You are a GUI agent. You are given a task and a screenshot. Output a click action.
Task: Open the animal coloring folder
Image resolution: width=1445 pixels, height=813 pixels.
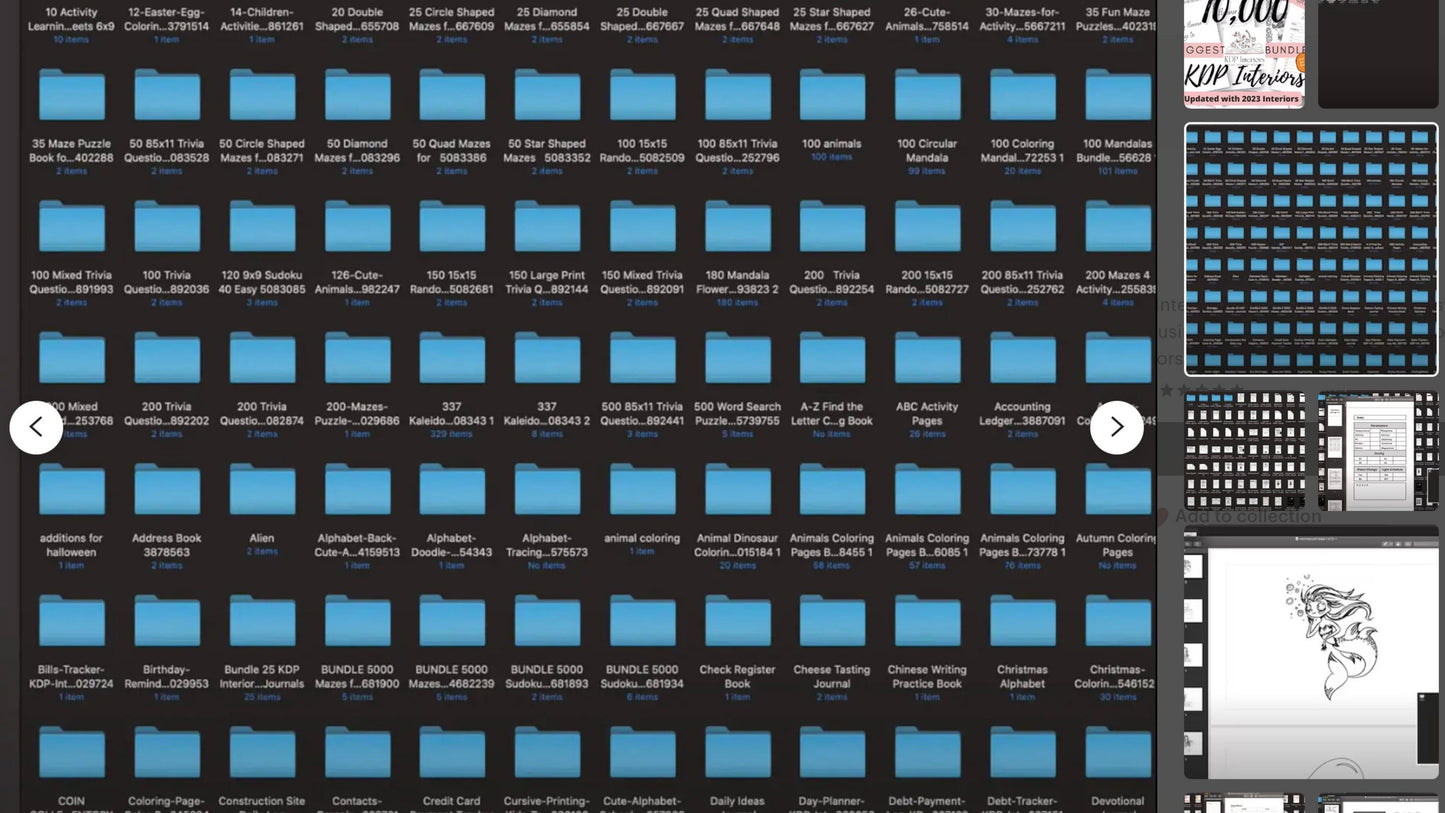point(642,490)
